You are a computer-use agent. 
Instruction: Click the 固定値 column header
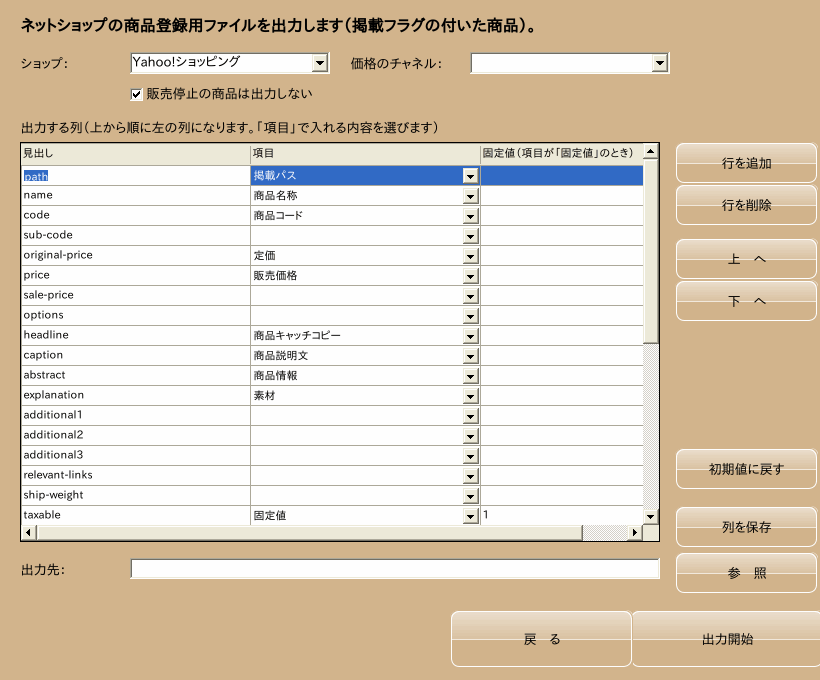pos(562,154)
